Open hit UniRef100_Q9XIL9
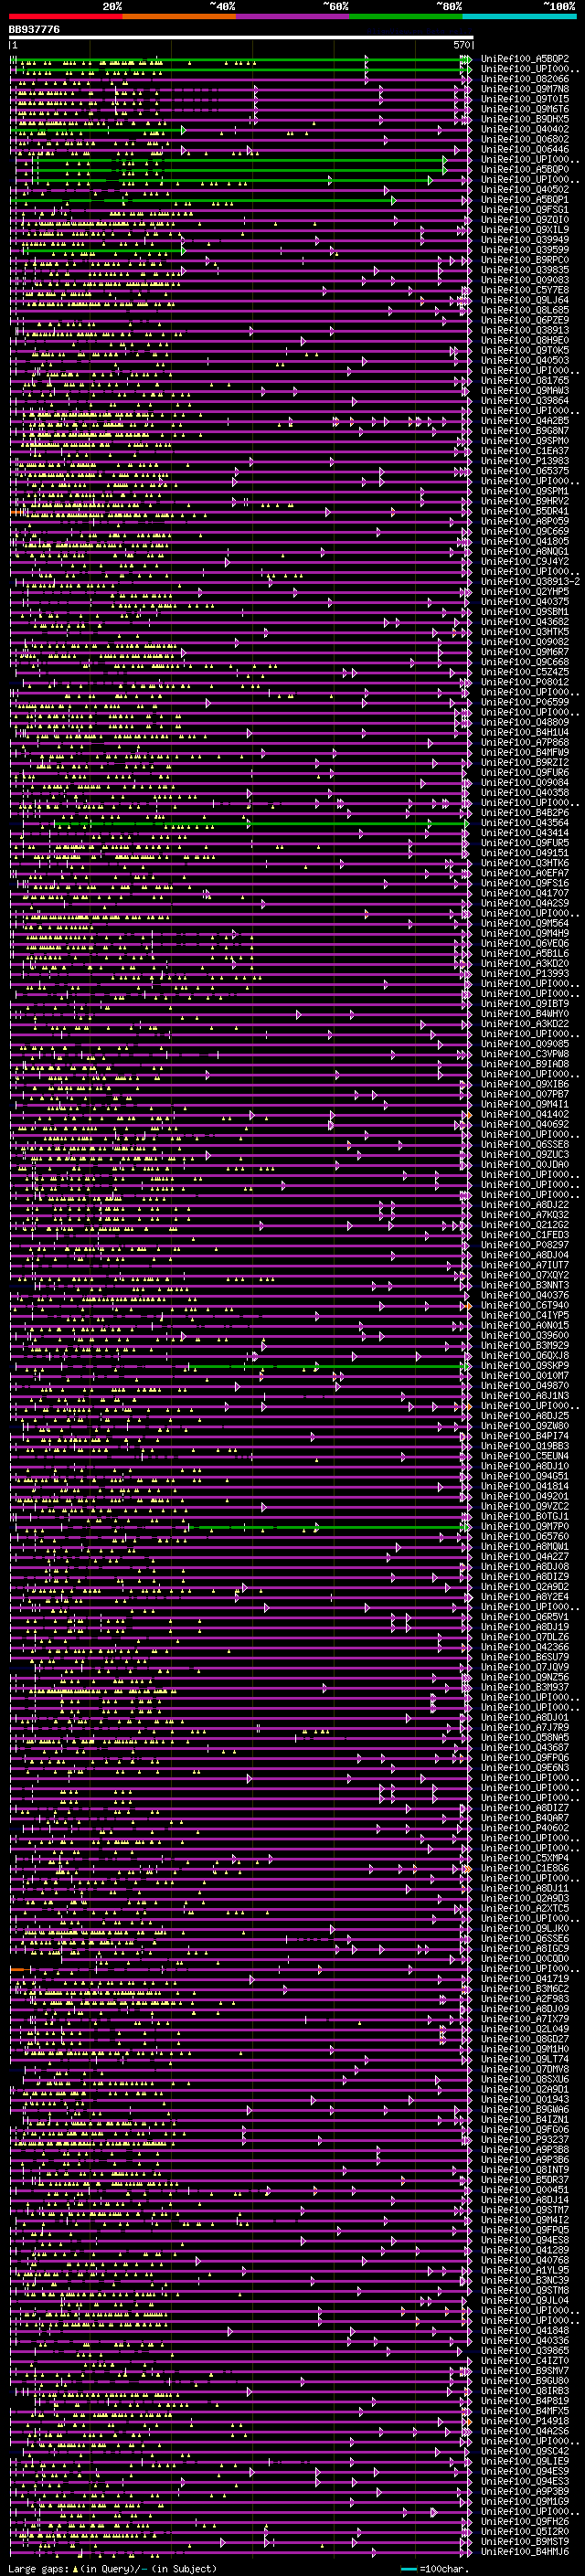This screenshot has height=2576, width=585. (525, 230)
